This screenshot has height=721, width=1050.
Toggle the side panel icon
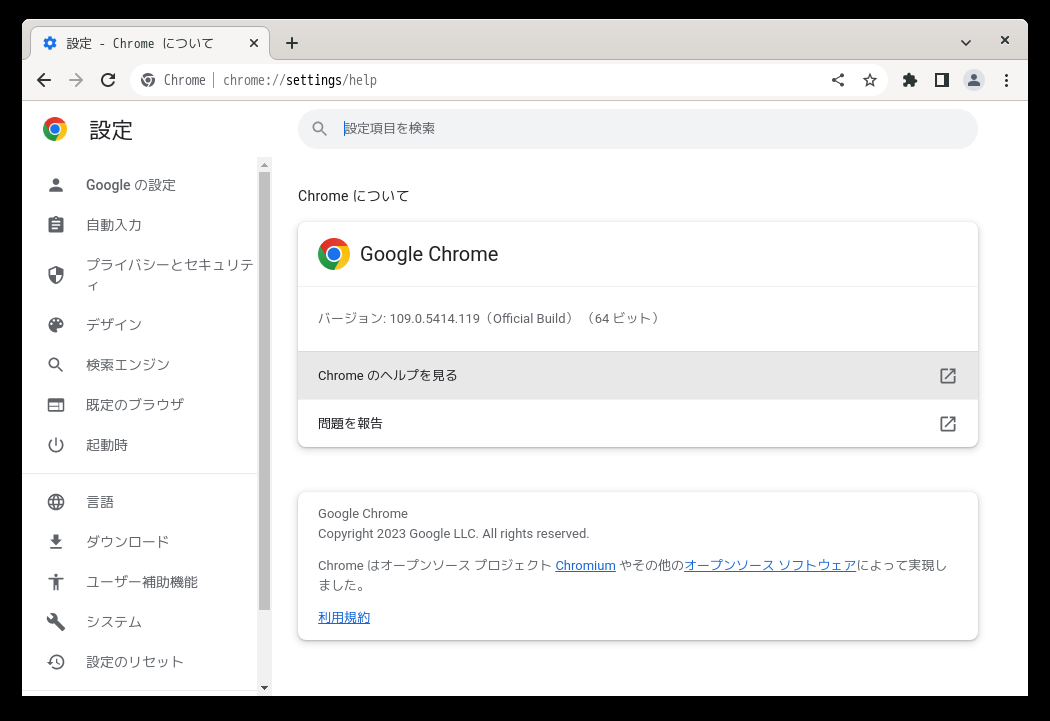point(942,80)
